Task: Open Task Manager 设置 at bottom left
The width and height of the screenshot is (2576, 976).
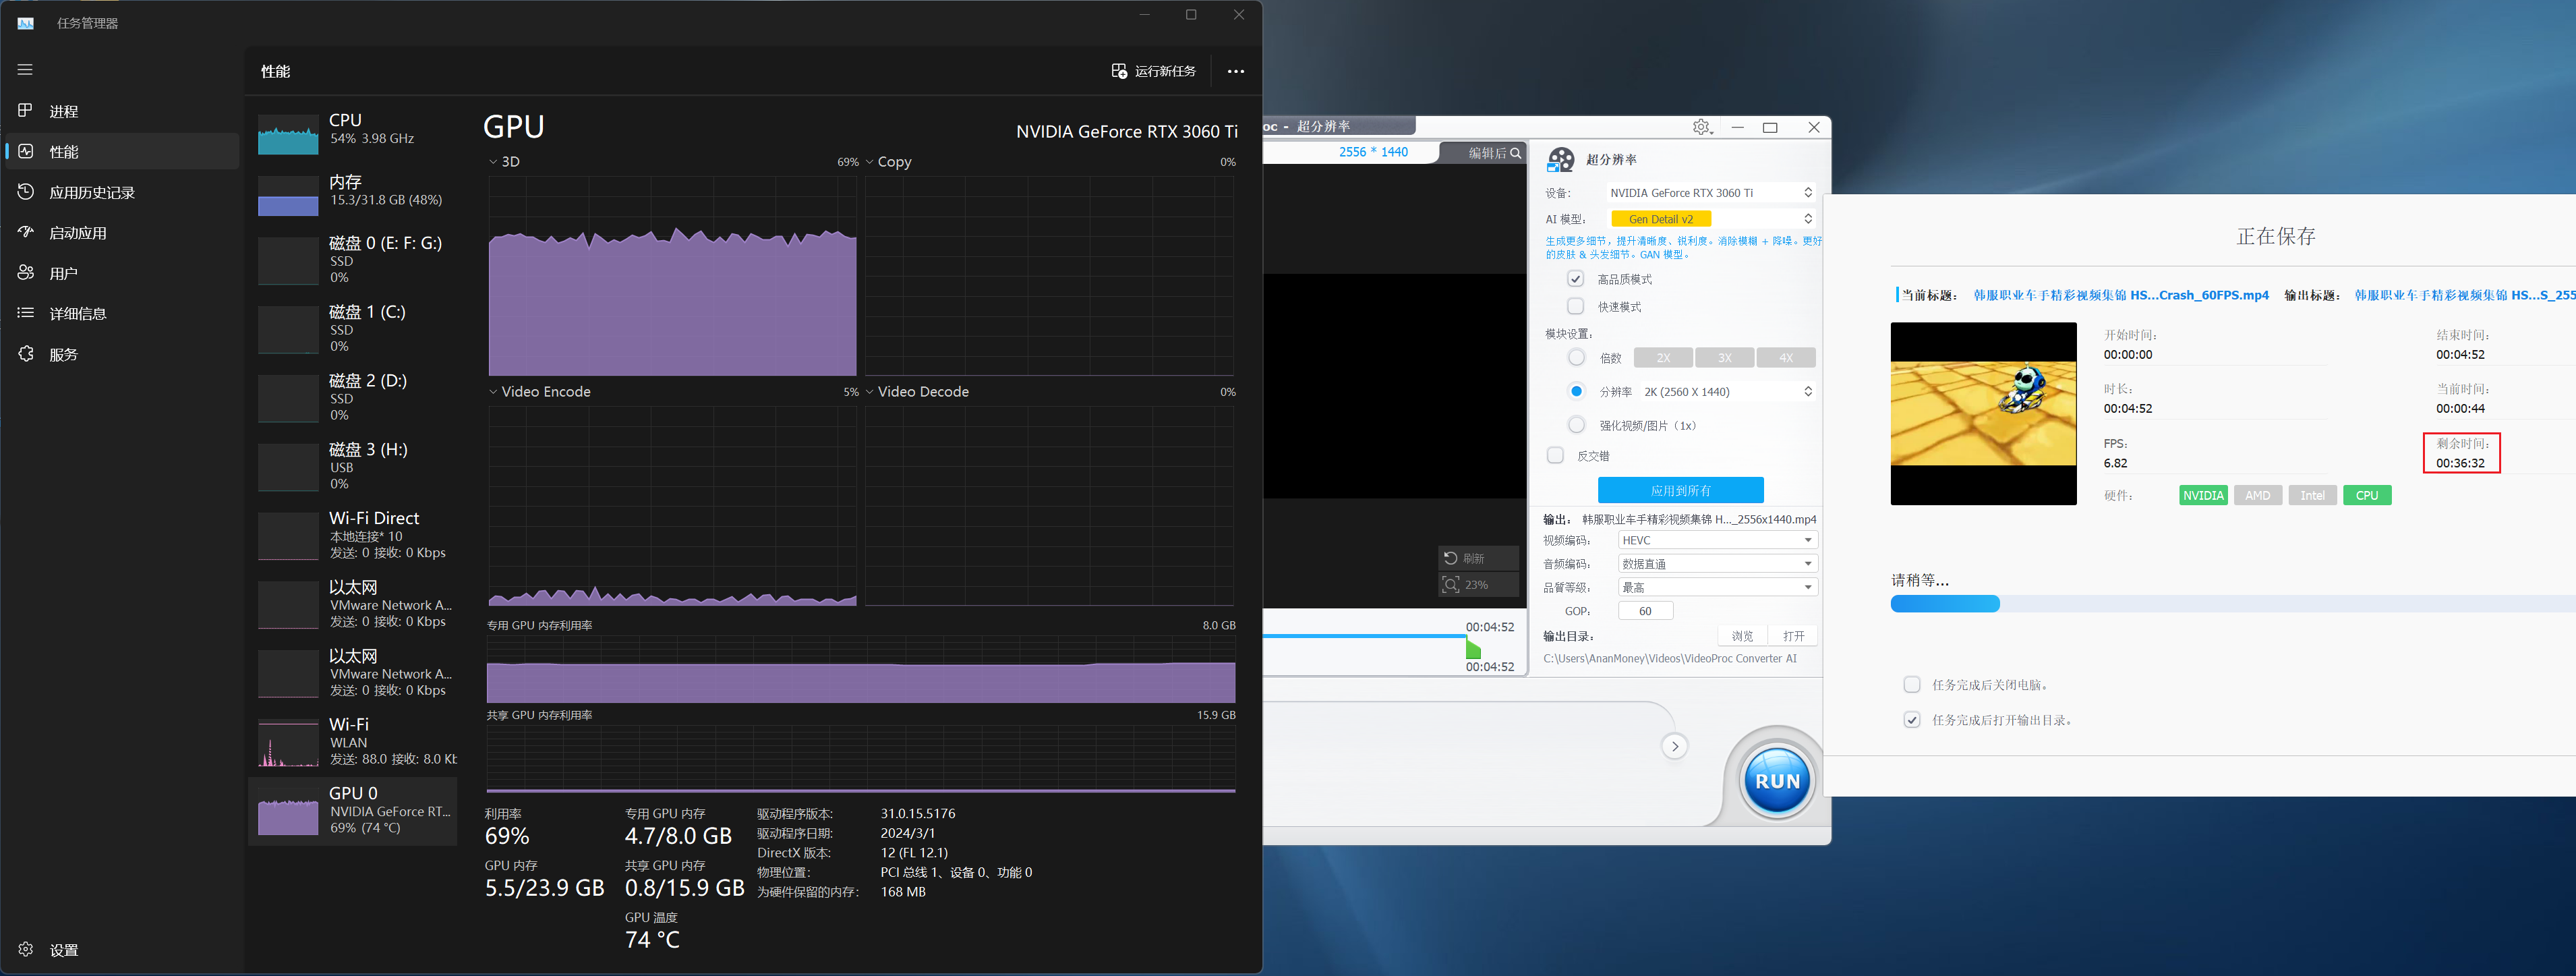Action: (122, 949)
